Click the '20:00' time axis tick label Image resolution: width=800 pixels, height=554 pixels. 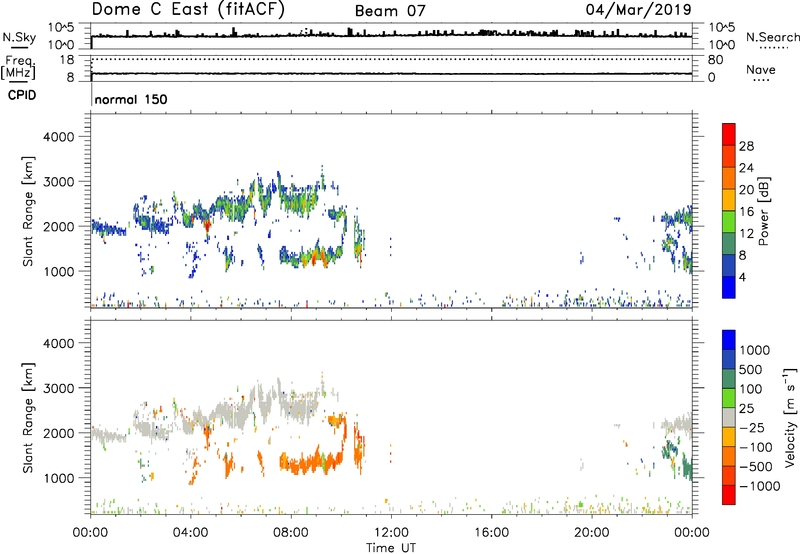591,533
